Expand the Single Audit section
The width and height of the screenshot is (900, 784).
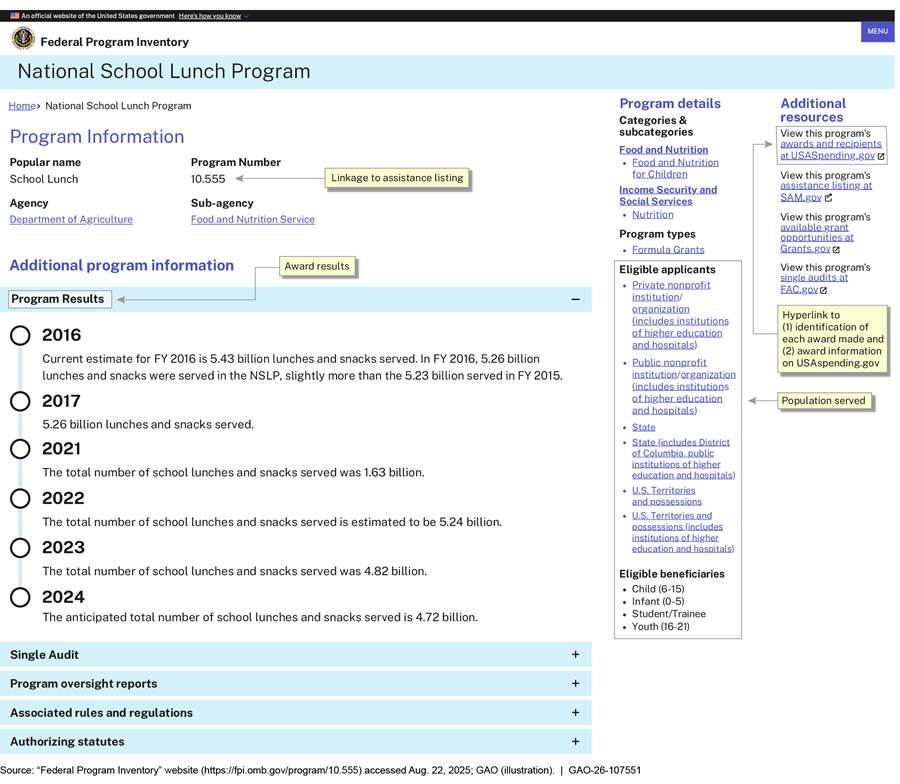click(x=575, y=655)
